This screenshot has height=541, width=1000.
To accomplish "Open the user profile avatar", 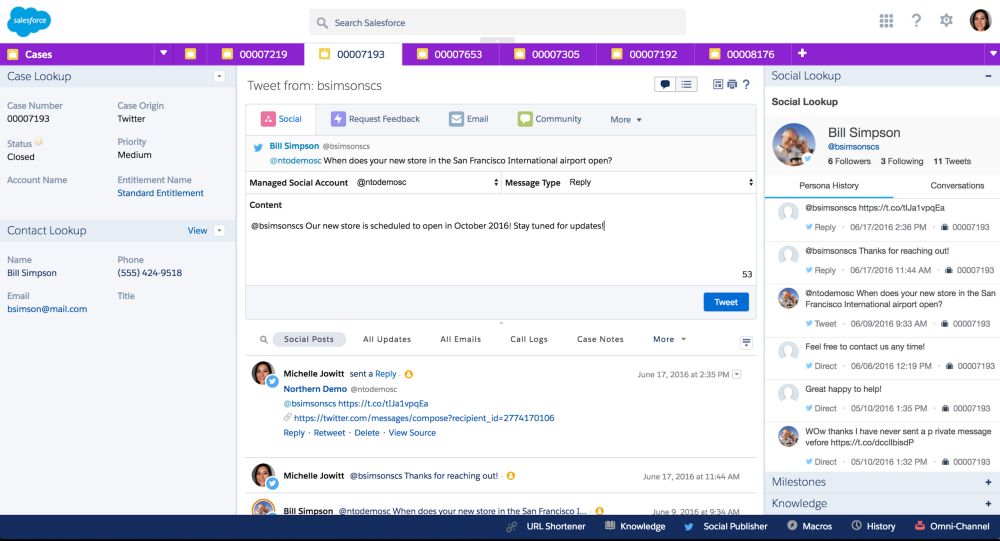I will 980,20.
